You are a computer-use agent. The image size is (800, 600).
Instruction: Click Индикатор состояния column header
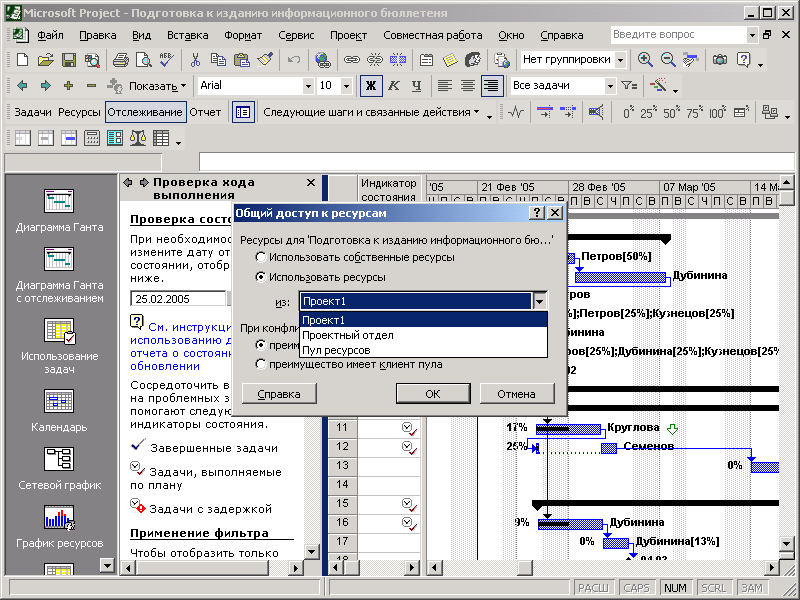click(388, 190)
